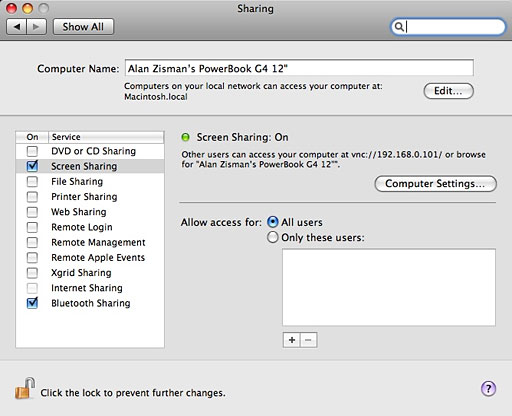This screenshot has height=416, width=512.
Task: Select the Screen Sharing service row
Action: pos(90,166)
